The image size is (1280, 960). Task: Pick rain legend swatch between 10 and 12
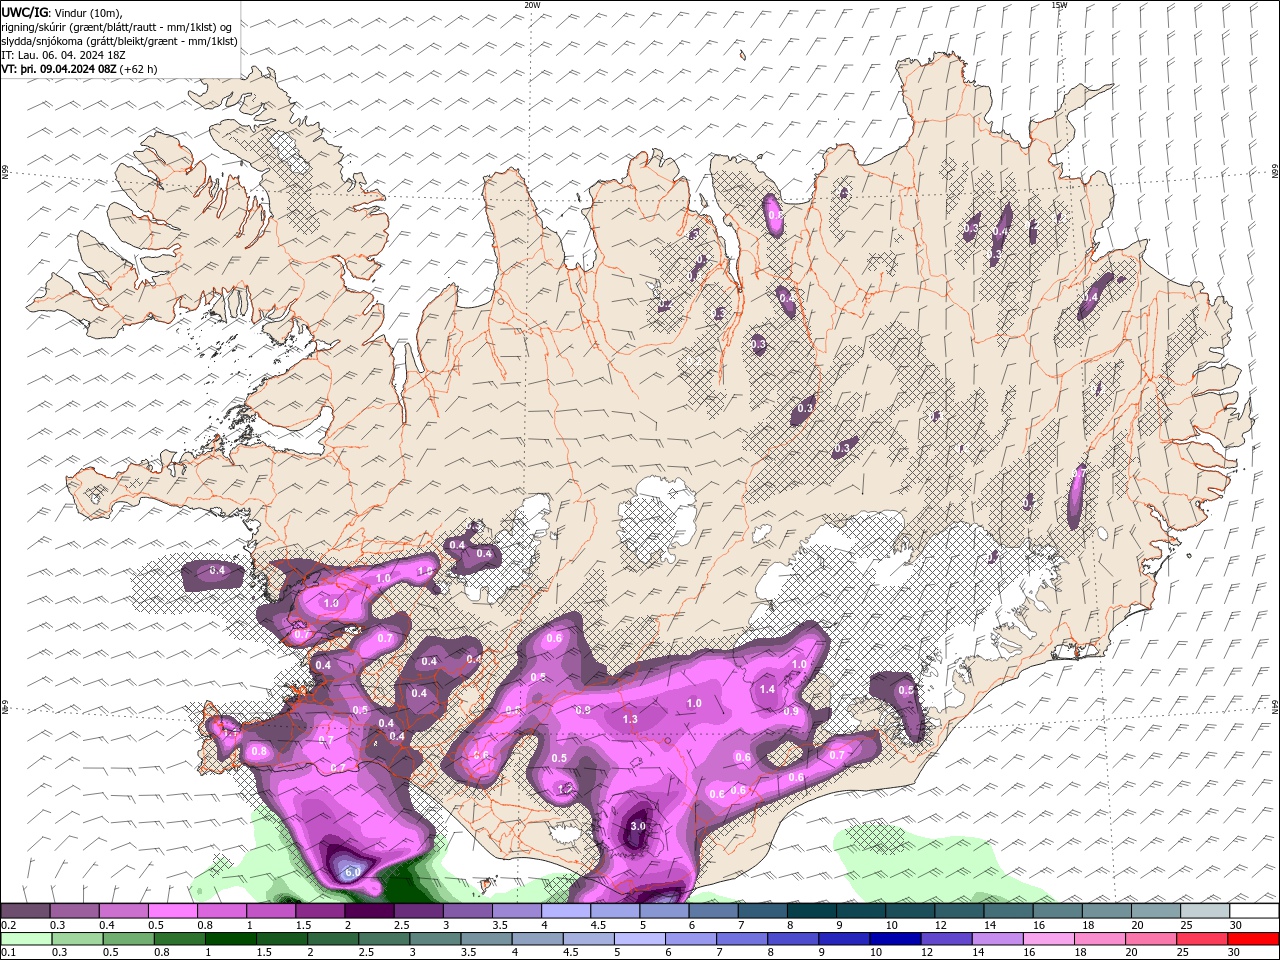pyautogui.click(x=895, y=939)
